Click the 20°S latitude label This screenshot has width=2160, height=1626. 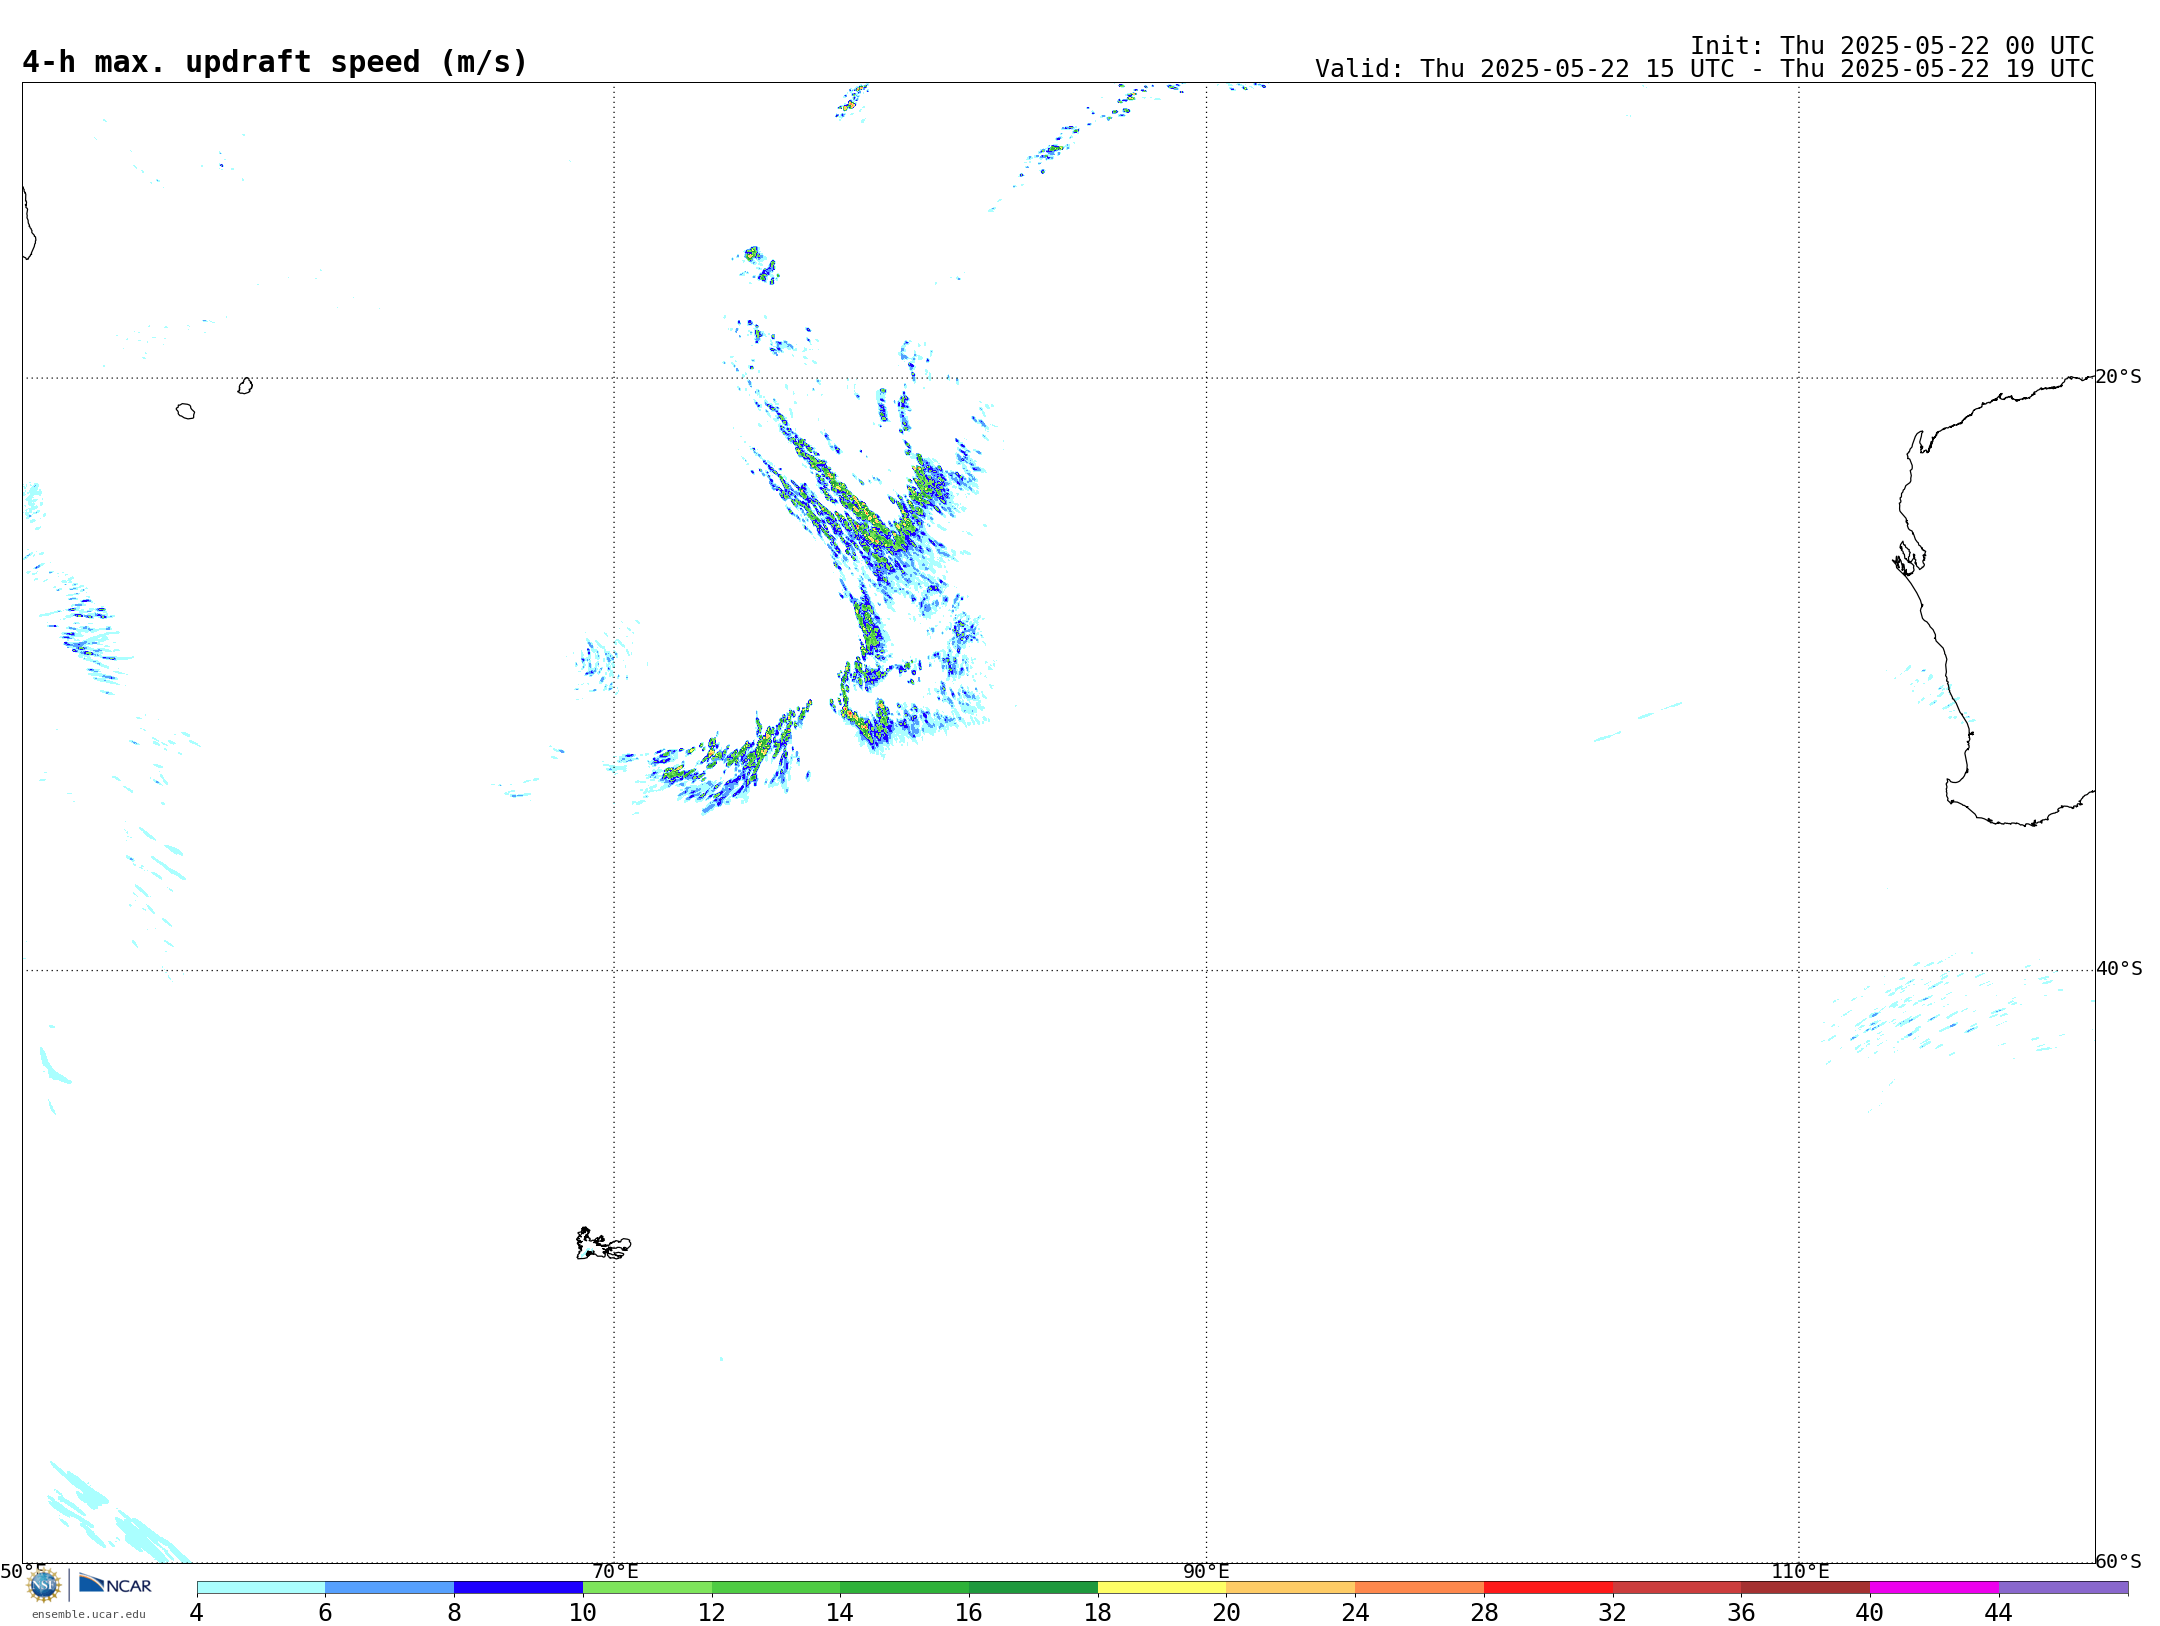click(x=2119, y=377)
